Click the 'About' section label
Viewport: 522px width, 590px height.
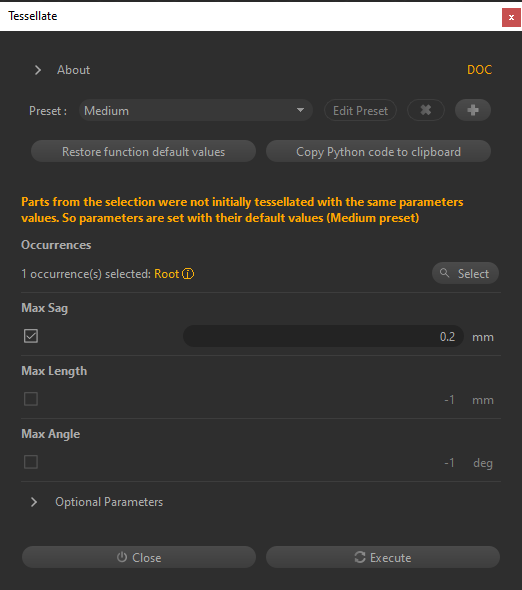(73, 70)
